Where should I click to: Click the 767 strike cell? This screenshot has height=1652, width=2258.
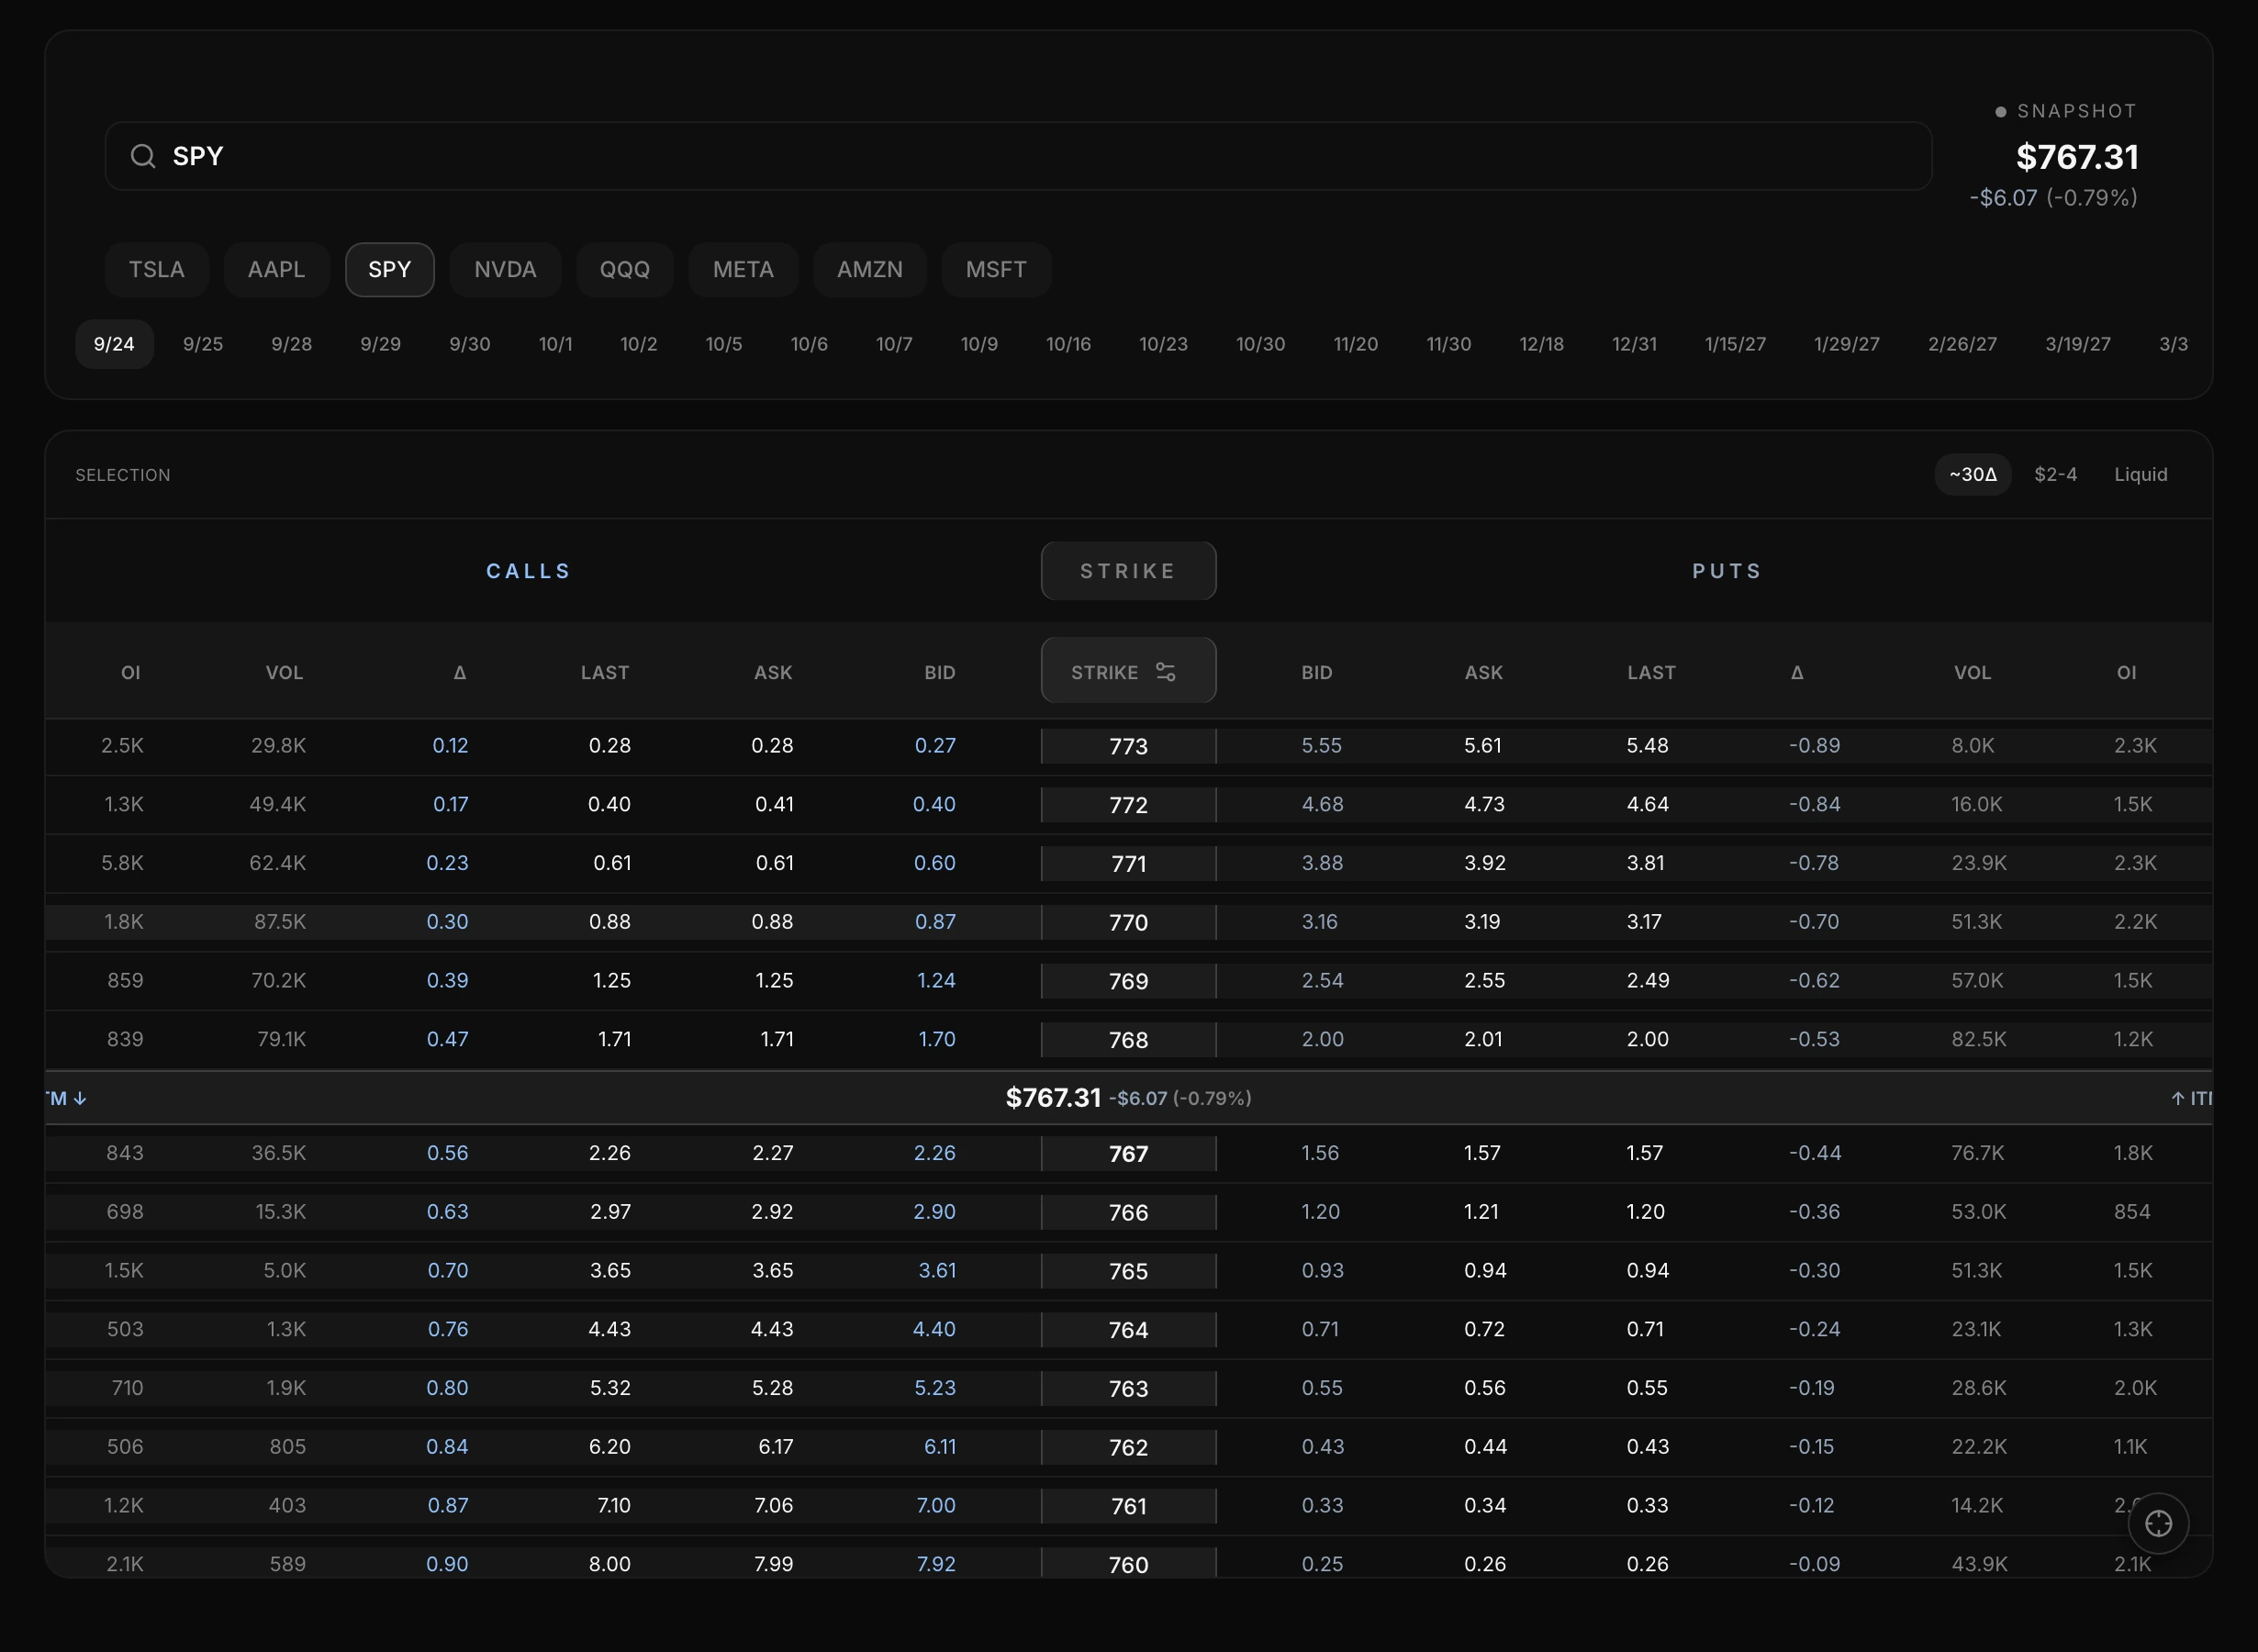pos(1128,1153)
